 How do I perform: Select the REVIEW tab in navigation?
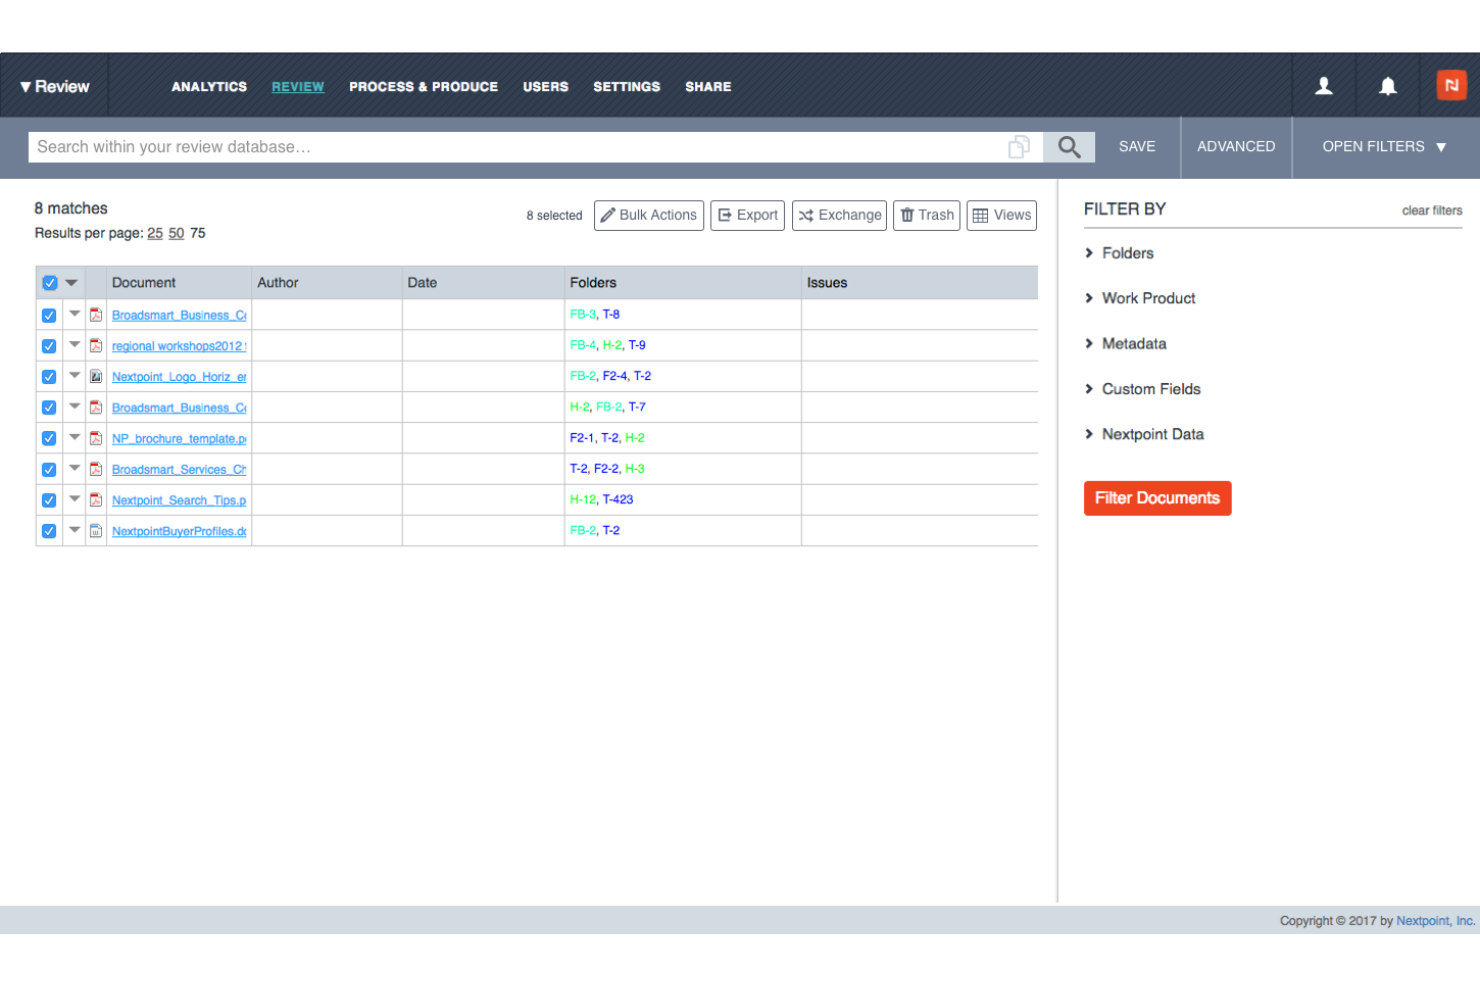tap(298, 87)
